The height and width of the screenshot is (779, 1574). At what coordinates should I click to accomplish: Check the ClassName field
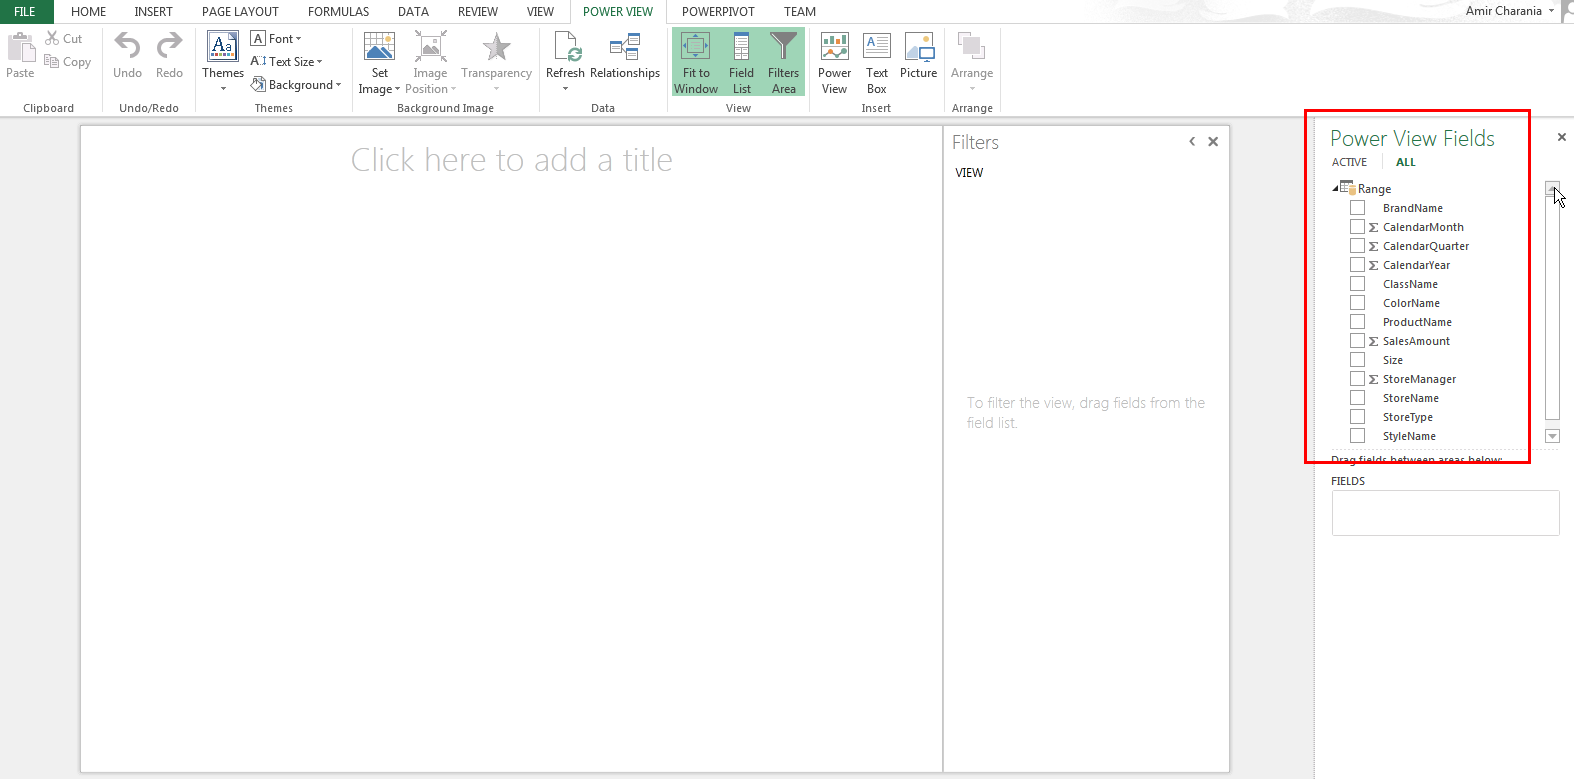[x=1357, y=284]
